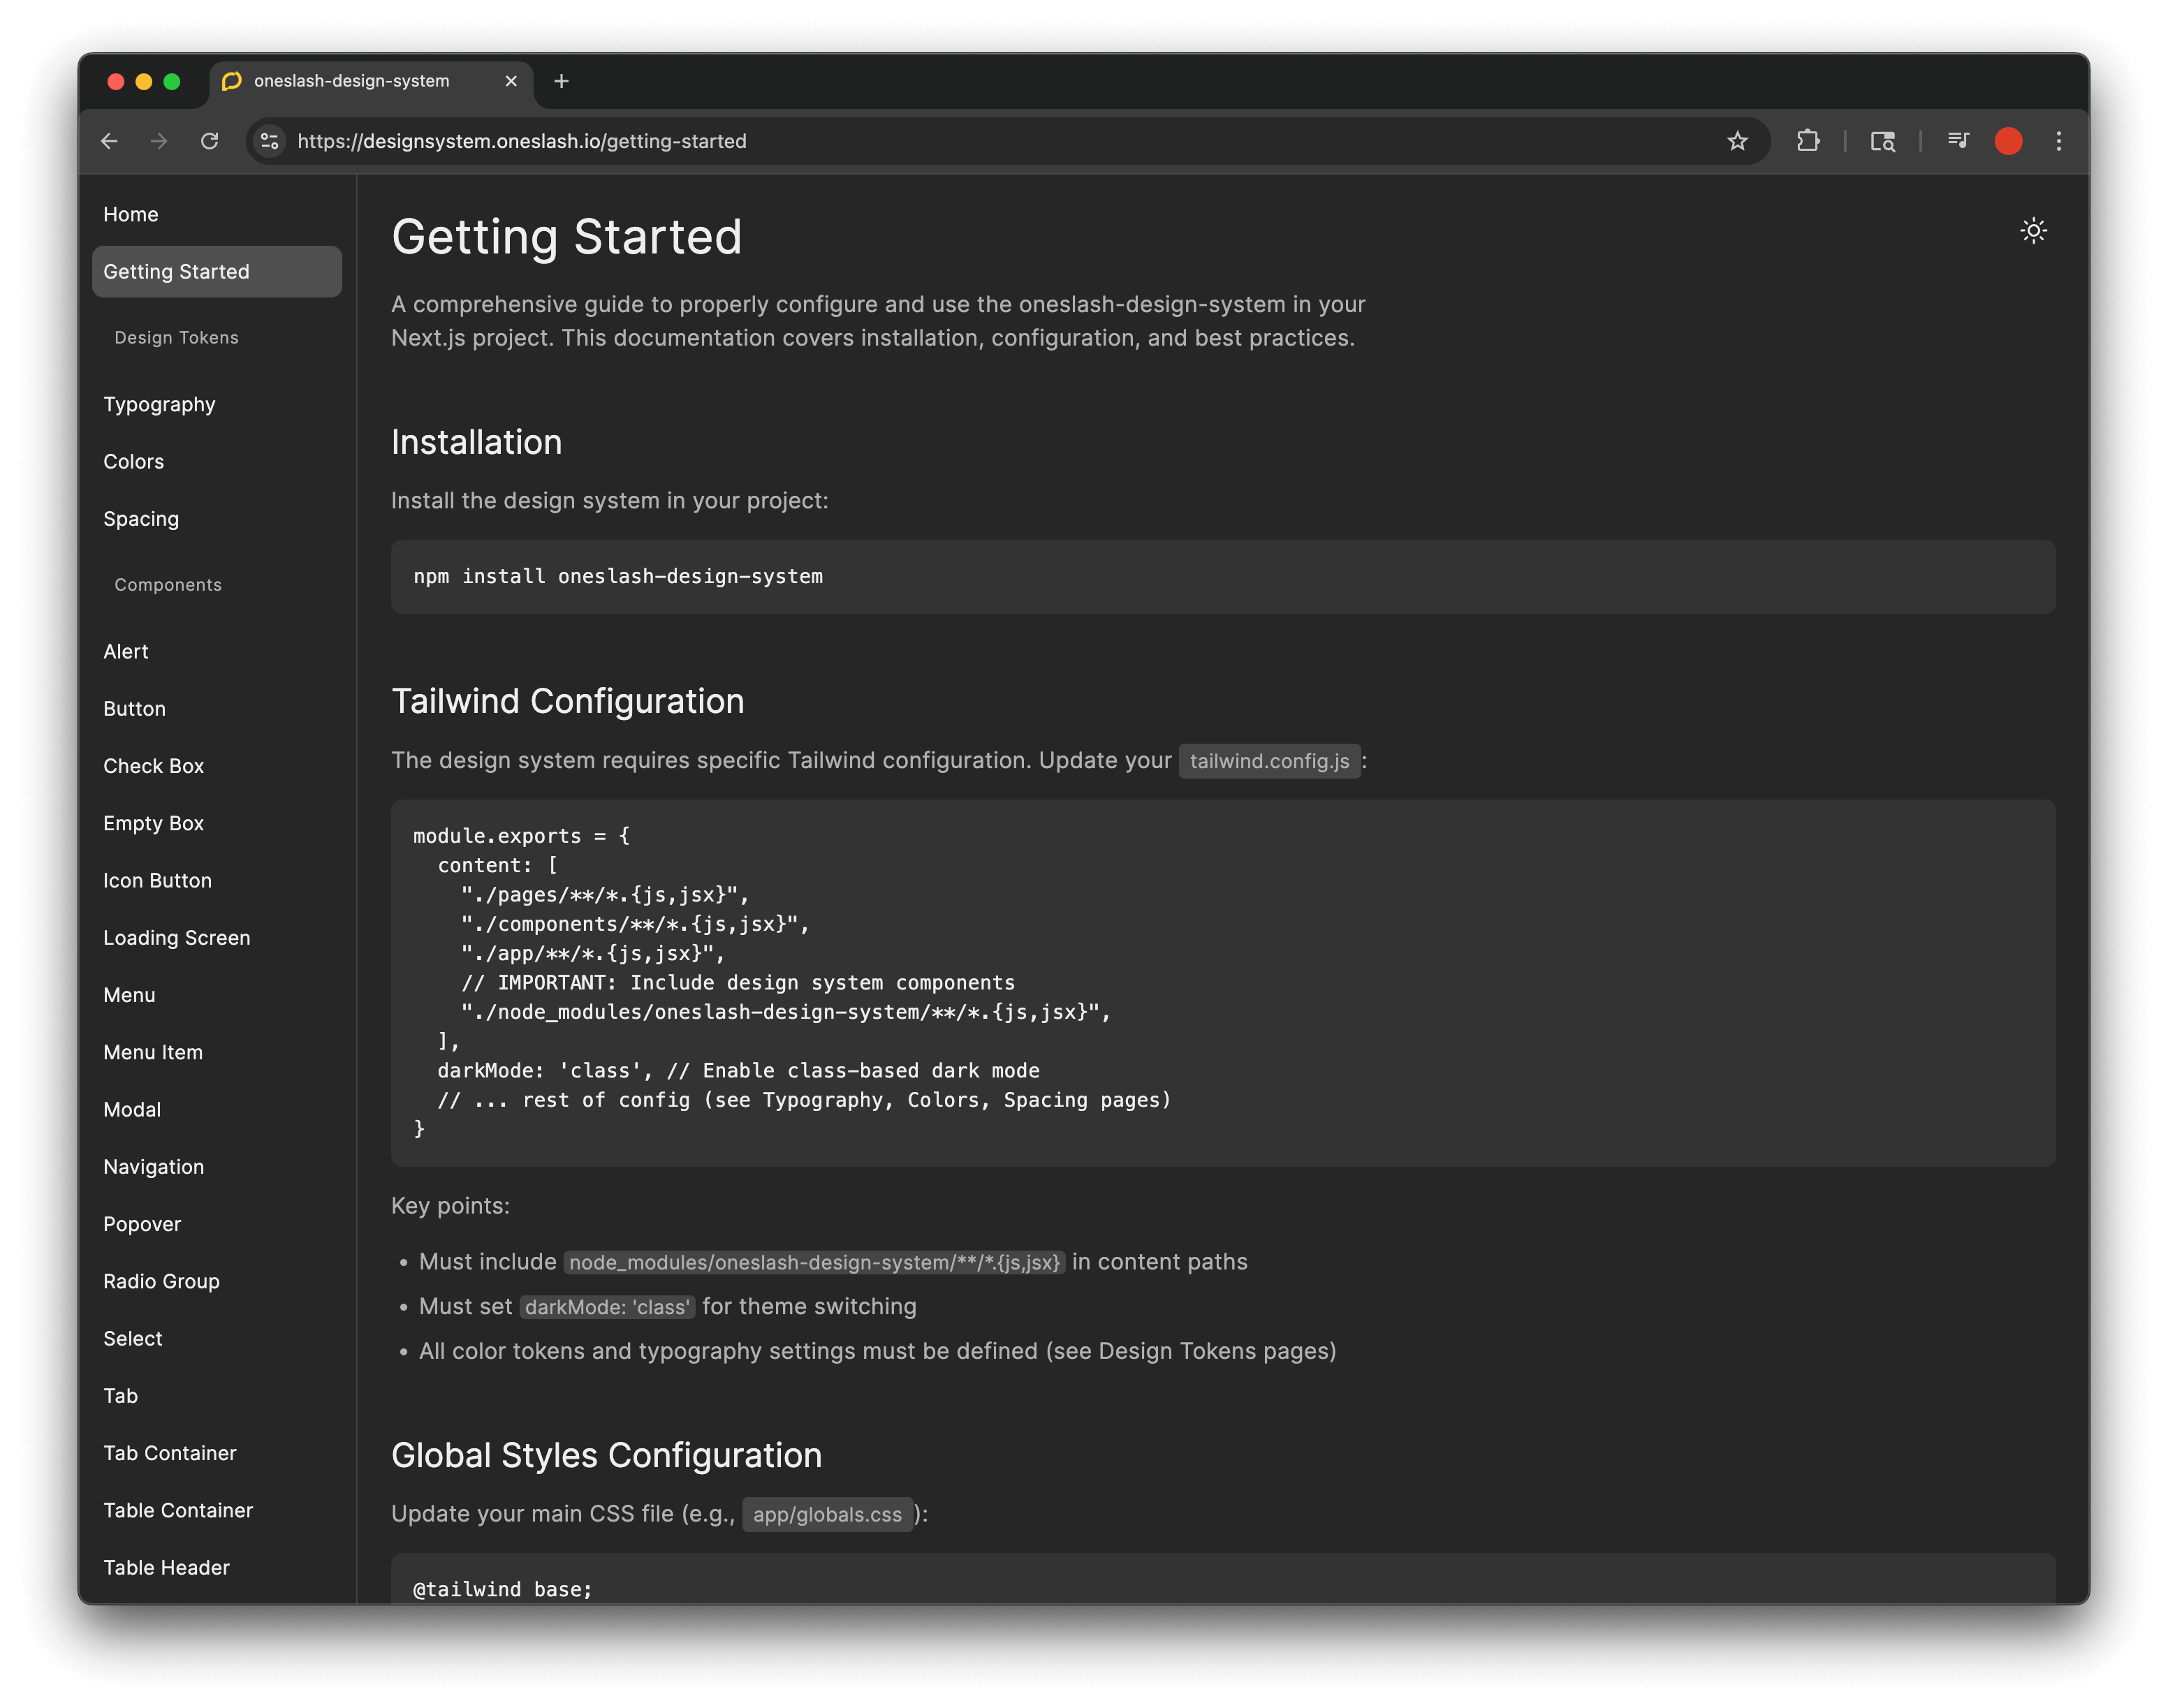Bookmark this page with the star icon
Screen dimensions: 2168x1708
pyautogui.click(x=1739, y=141)
